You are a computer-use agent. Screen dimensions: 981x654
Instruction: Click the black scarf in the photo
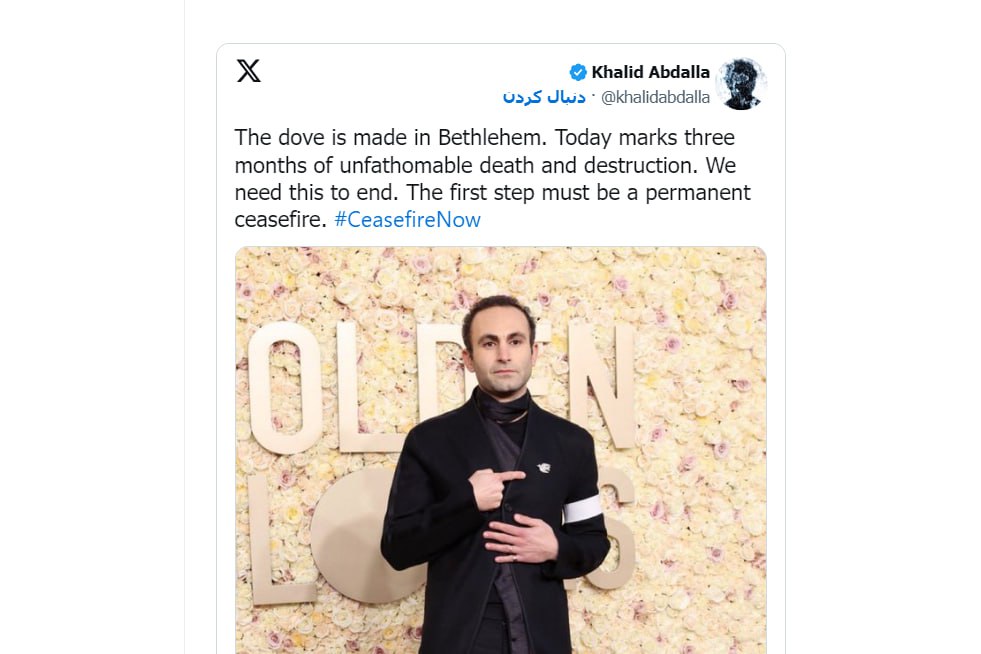502,407
